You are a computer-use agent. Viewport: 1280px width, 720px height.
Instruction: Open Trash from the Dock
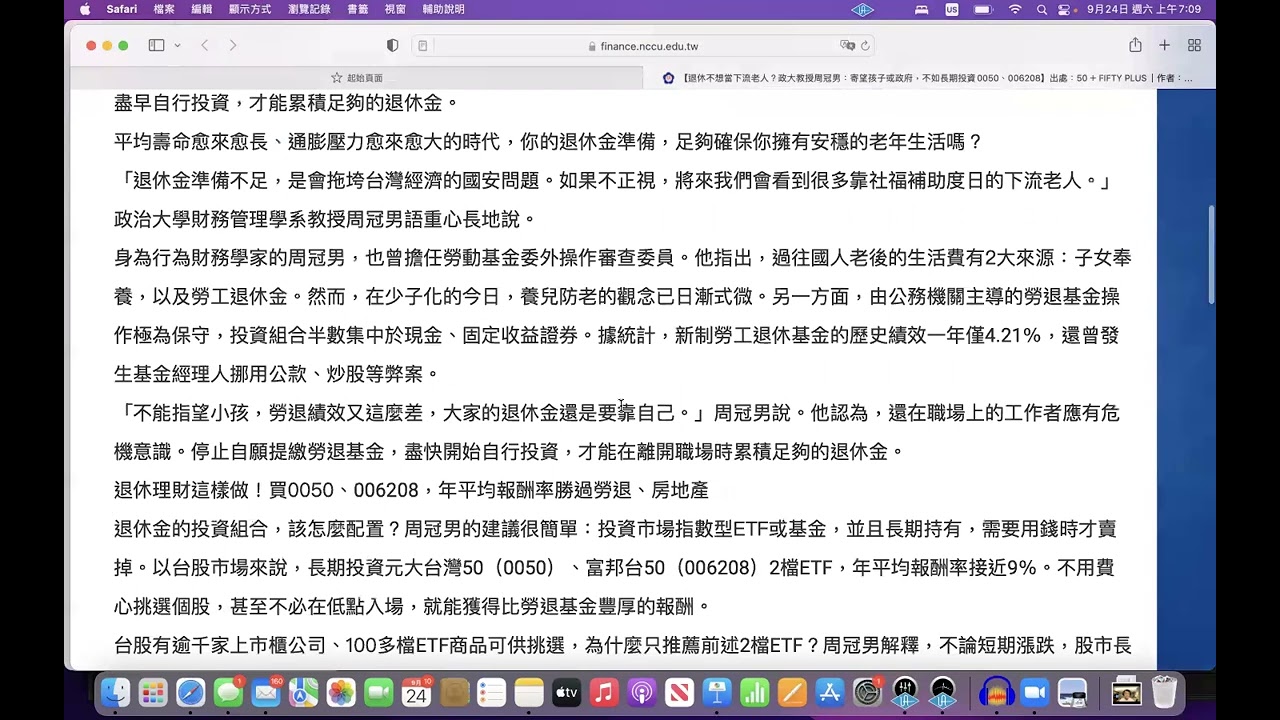pos(1164,692)
